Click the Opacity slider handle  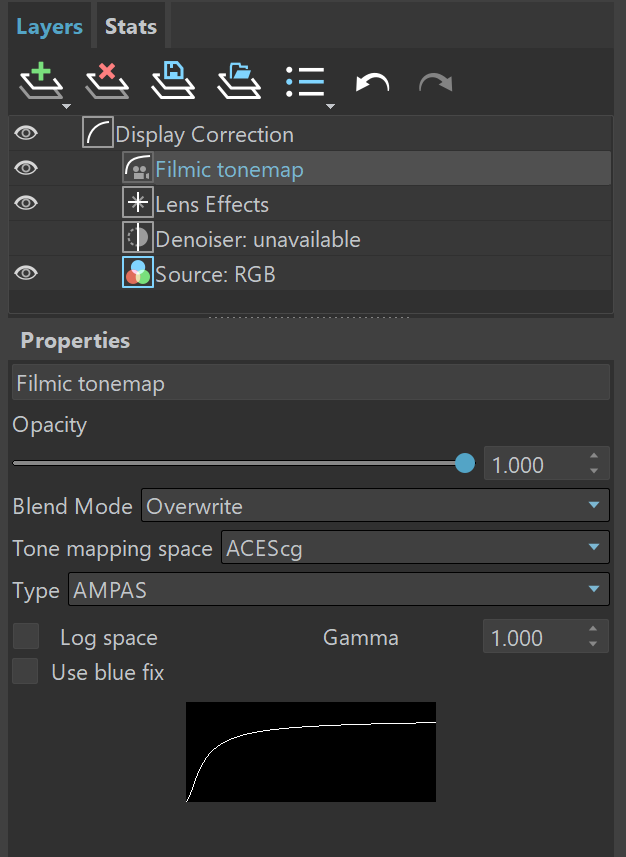(465, 463)
